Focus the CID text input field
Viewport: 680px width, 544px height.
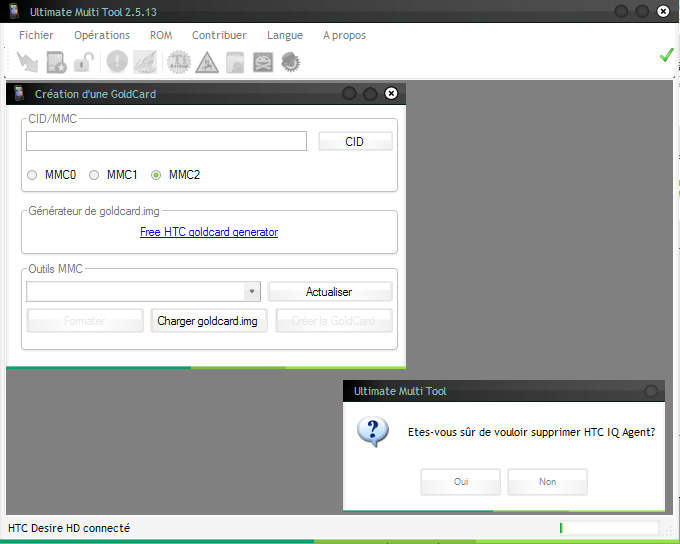pos(167,141)
